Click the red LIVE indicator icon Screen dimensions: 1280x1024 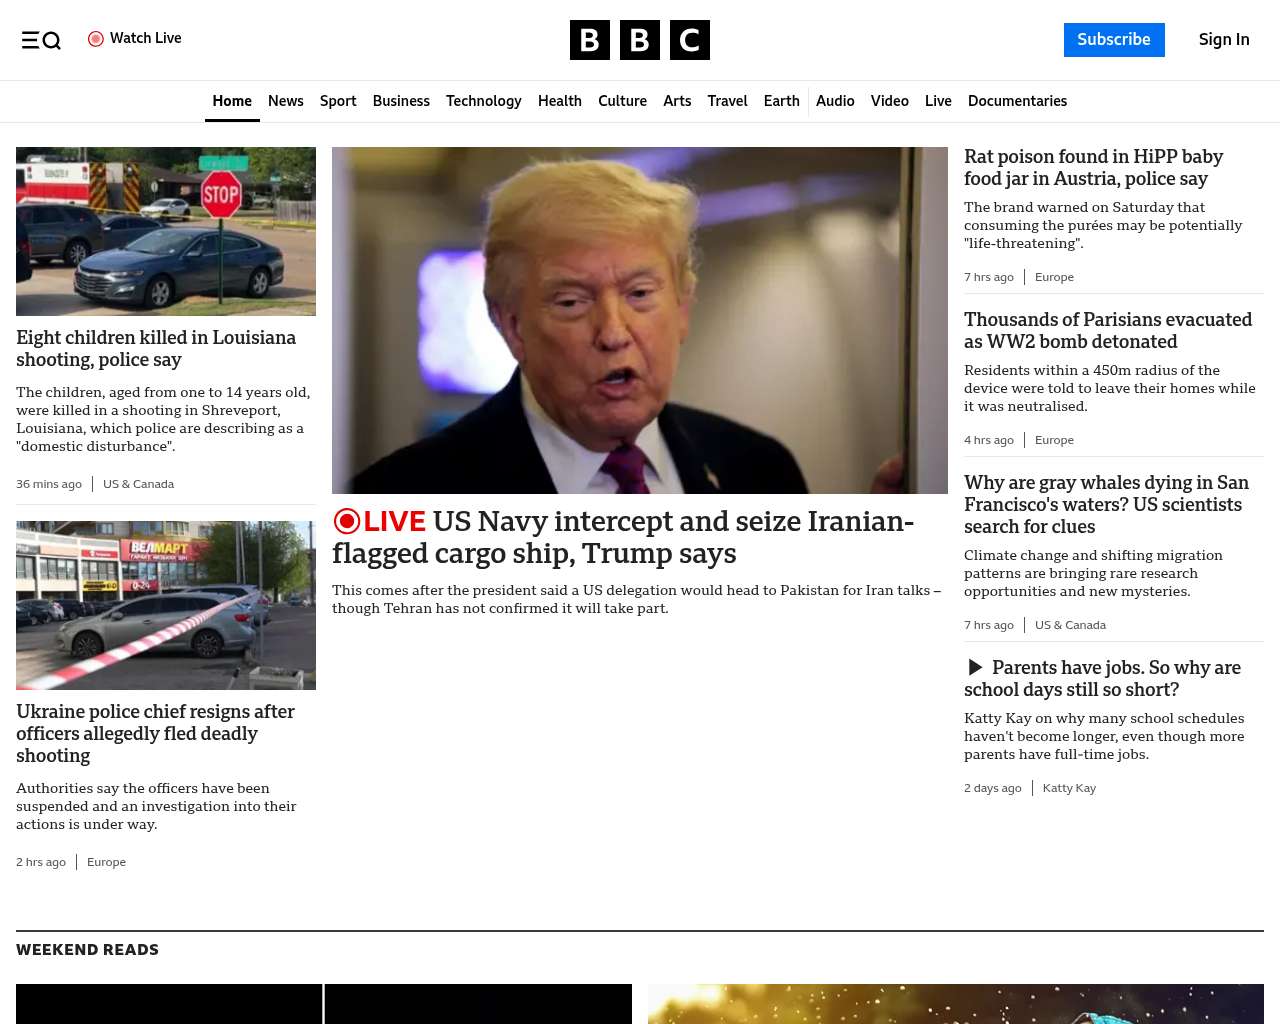tap(347, 521)
